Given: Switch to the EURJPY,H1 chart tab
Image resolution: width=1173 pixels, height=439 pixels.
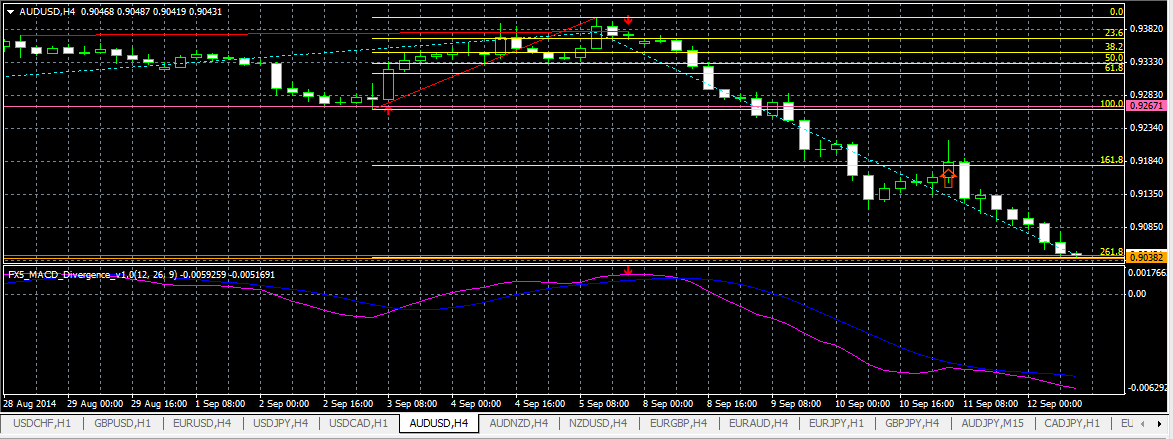Looking at the screenshot, I should (x=838, y=423).
